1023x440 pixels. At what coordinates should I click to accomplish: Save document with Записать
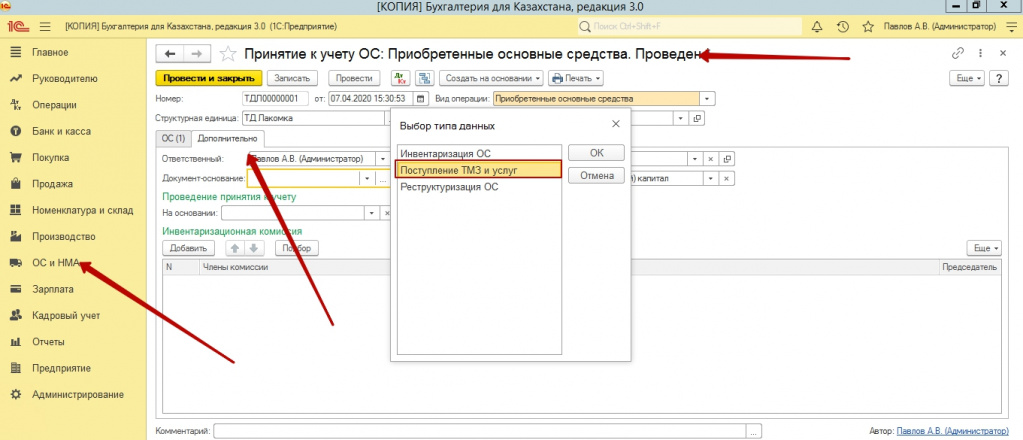(x=292, y=78)
